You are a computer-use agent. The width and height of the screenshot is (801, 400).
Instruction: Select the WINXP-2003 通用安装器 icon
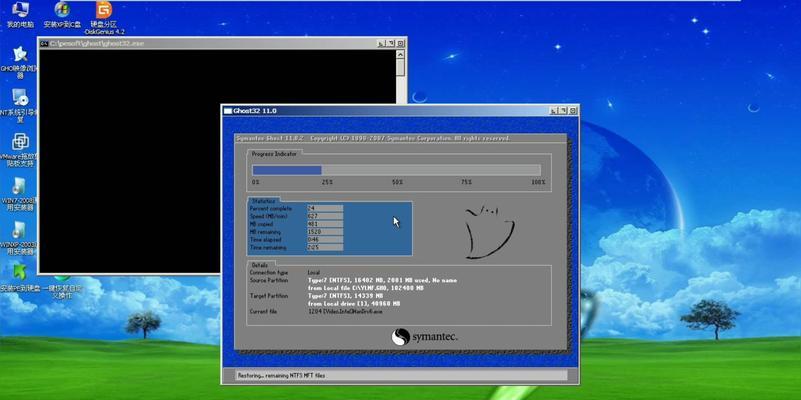[x=19, y=238]
